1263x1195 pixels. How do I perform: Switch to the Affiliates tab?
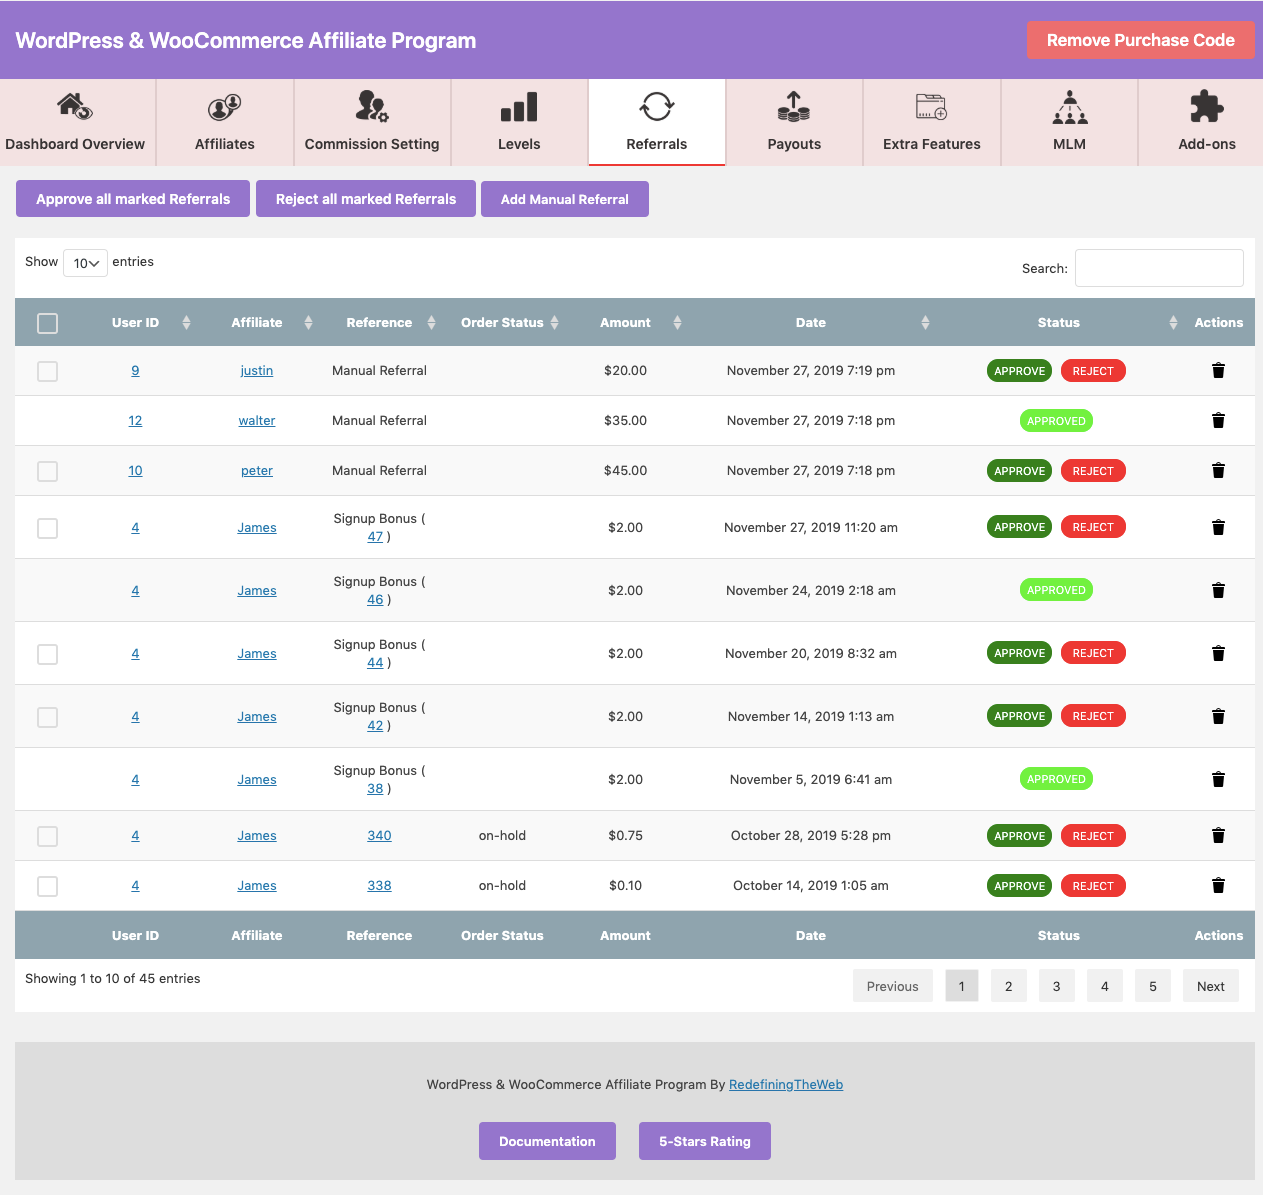(x=225, y=122)
